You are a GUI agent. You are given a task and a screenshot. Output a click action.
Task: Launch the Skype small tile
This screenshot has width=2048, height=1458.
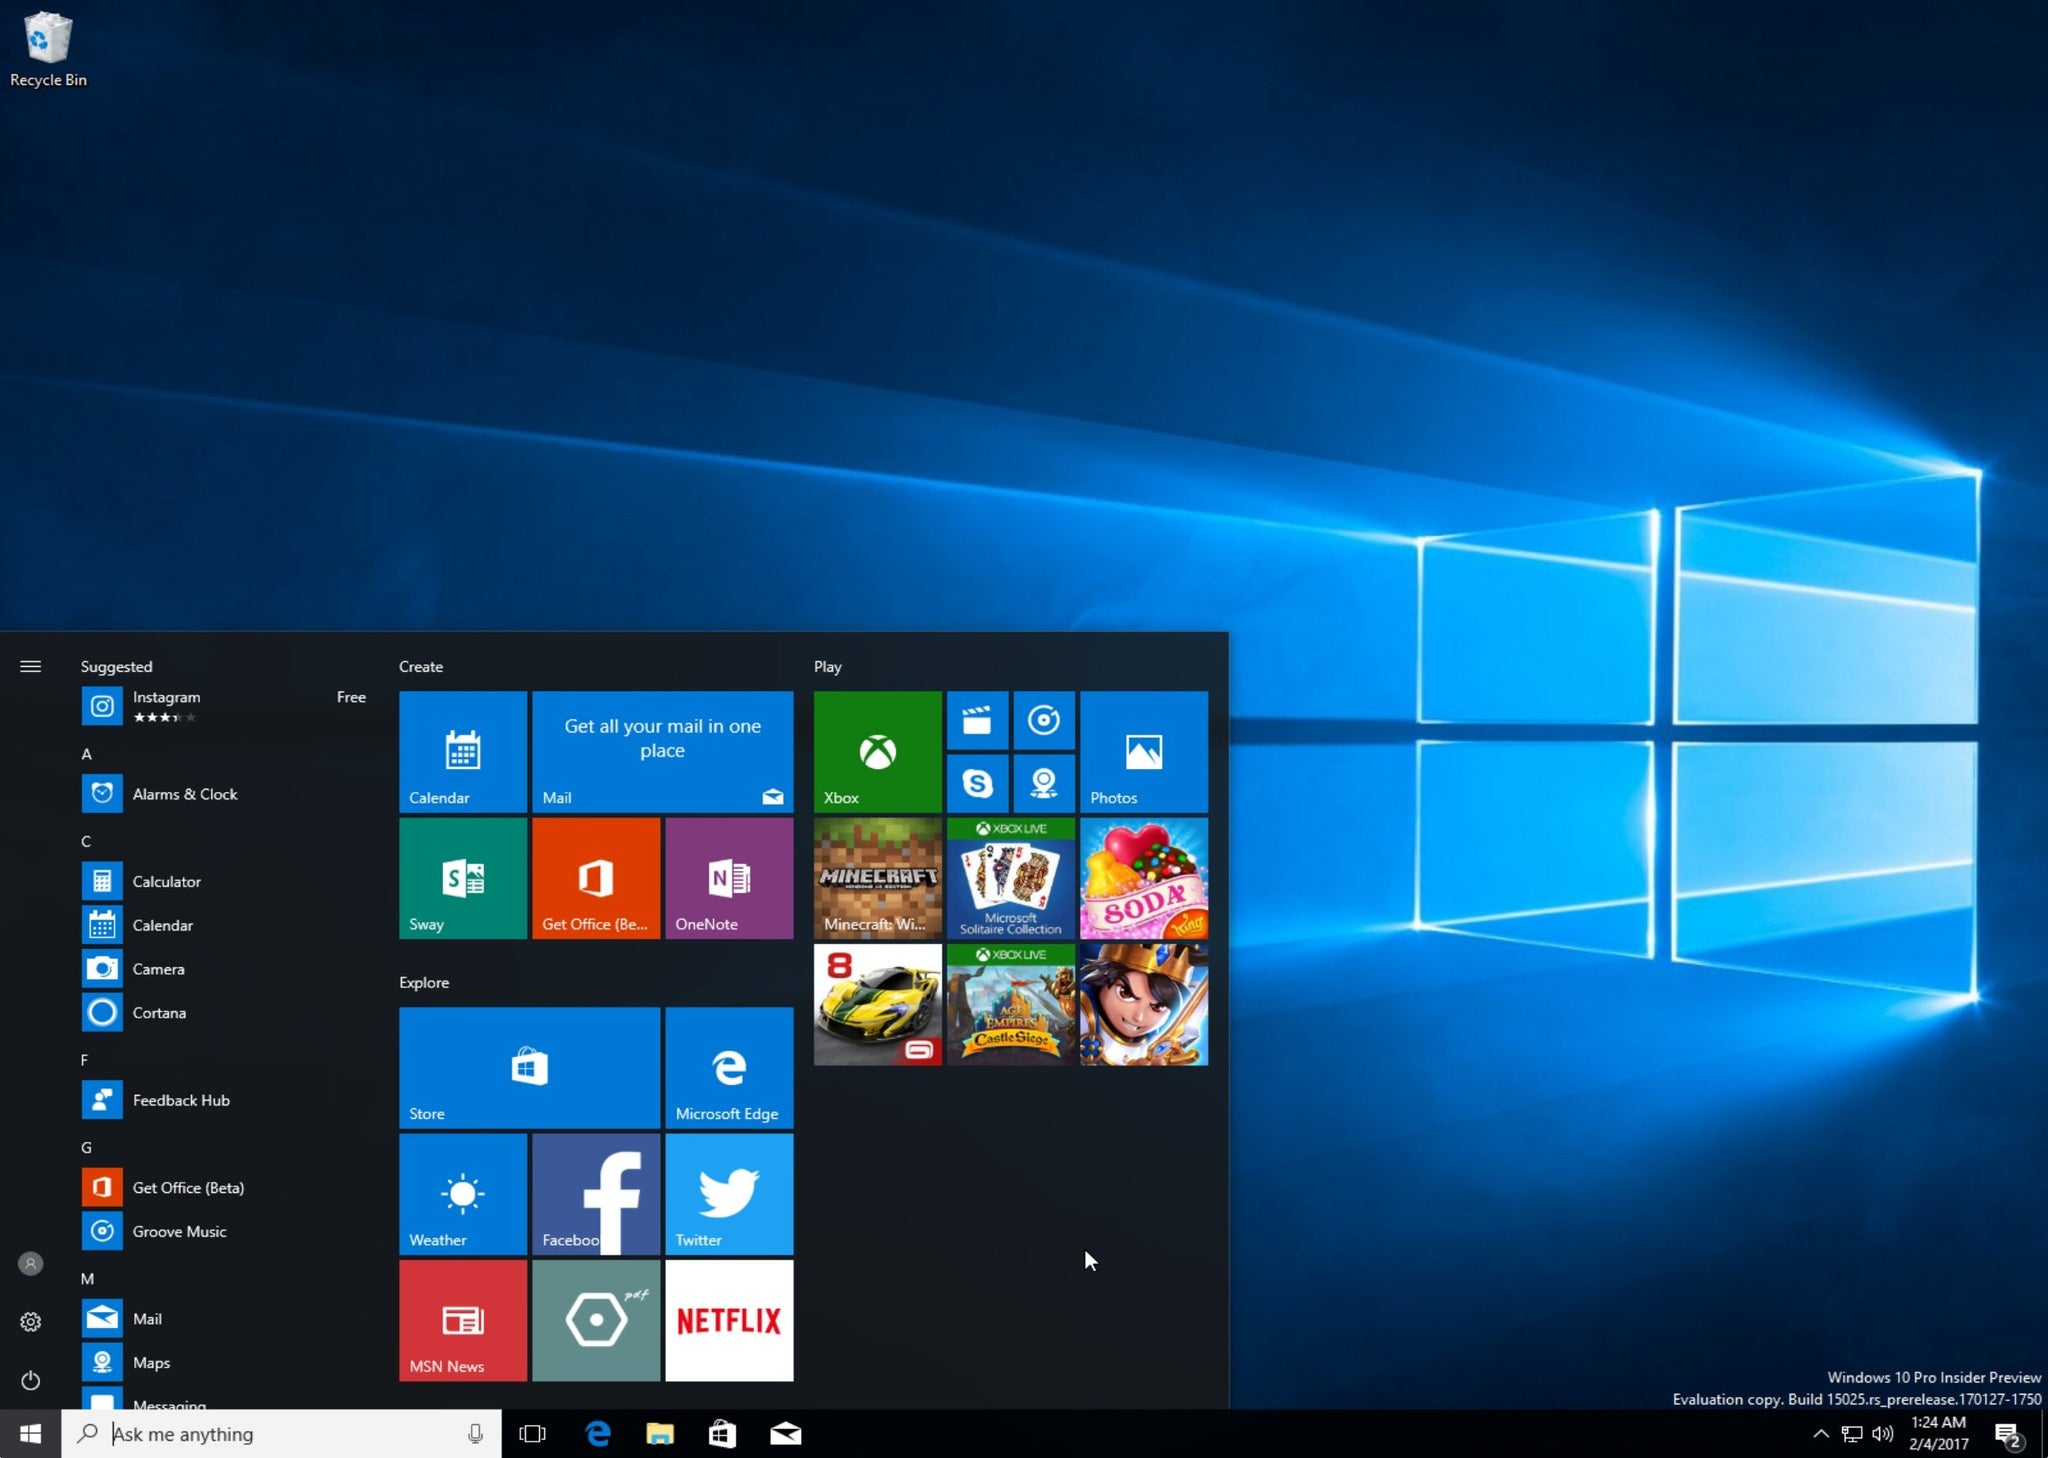coord(977,783)
